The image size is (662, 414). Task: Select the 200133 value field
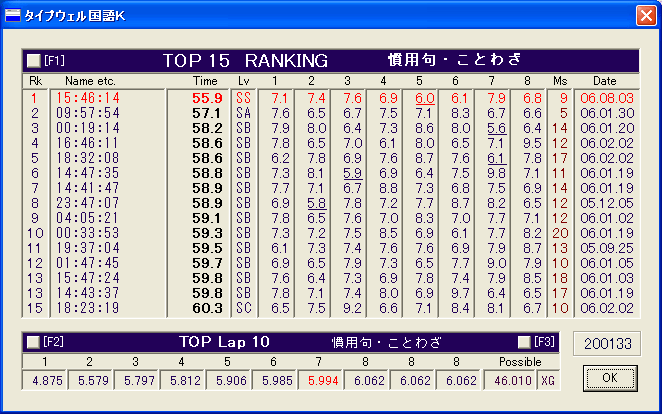pyautogui.click(x=607, y=344)
